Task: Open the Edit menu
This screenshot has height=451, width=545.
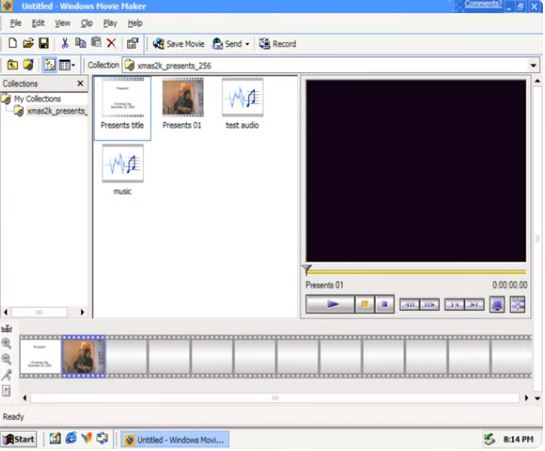Action: (x=38, y=23)
